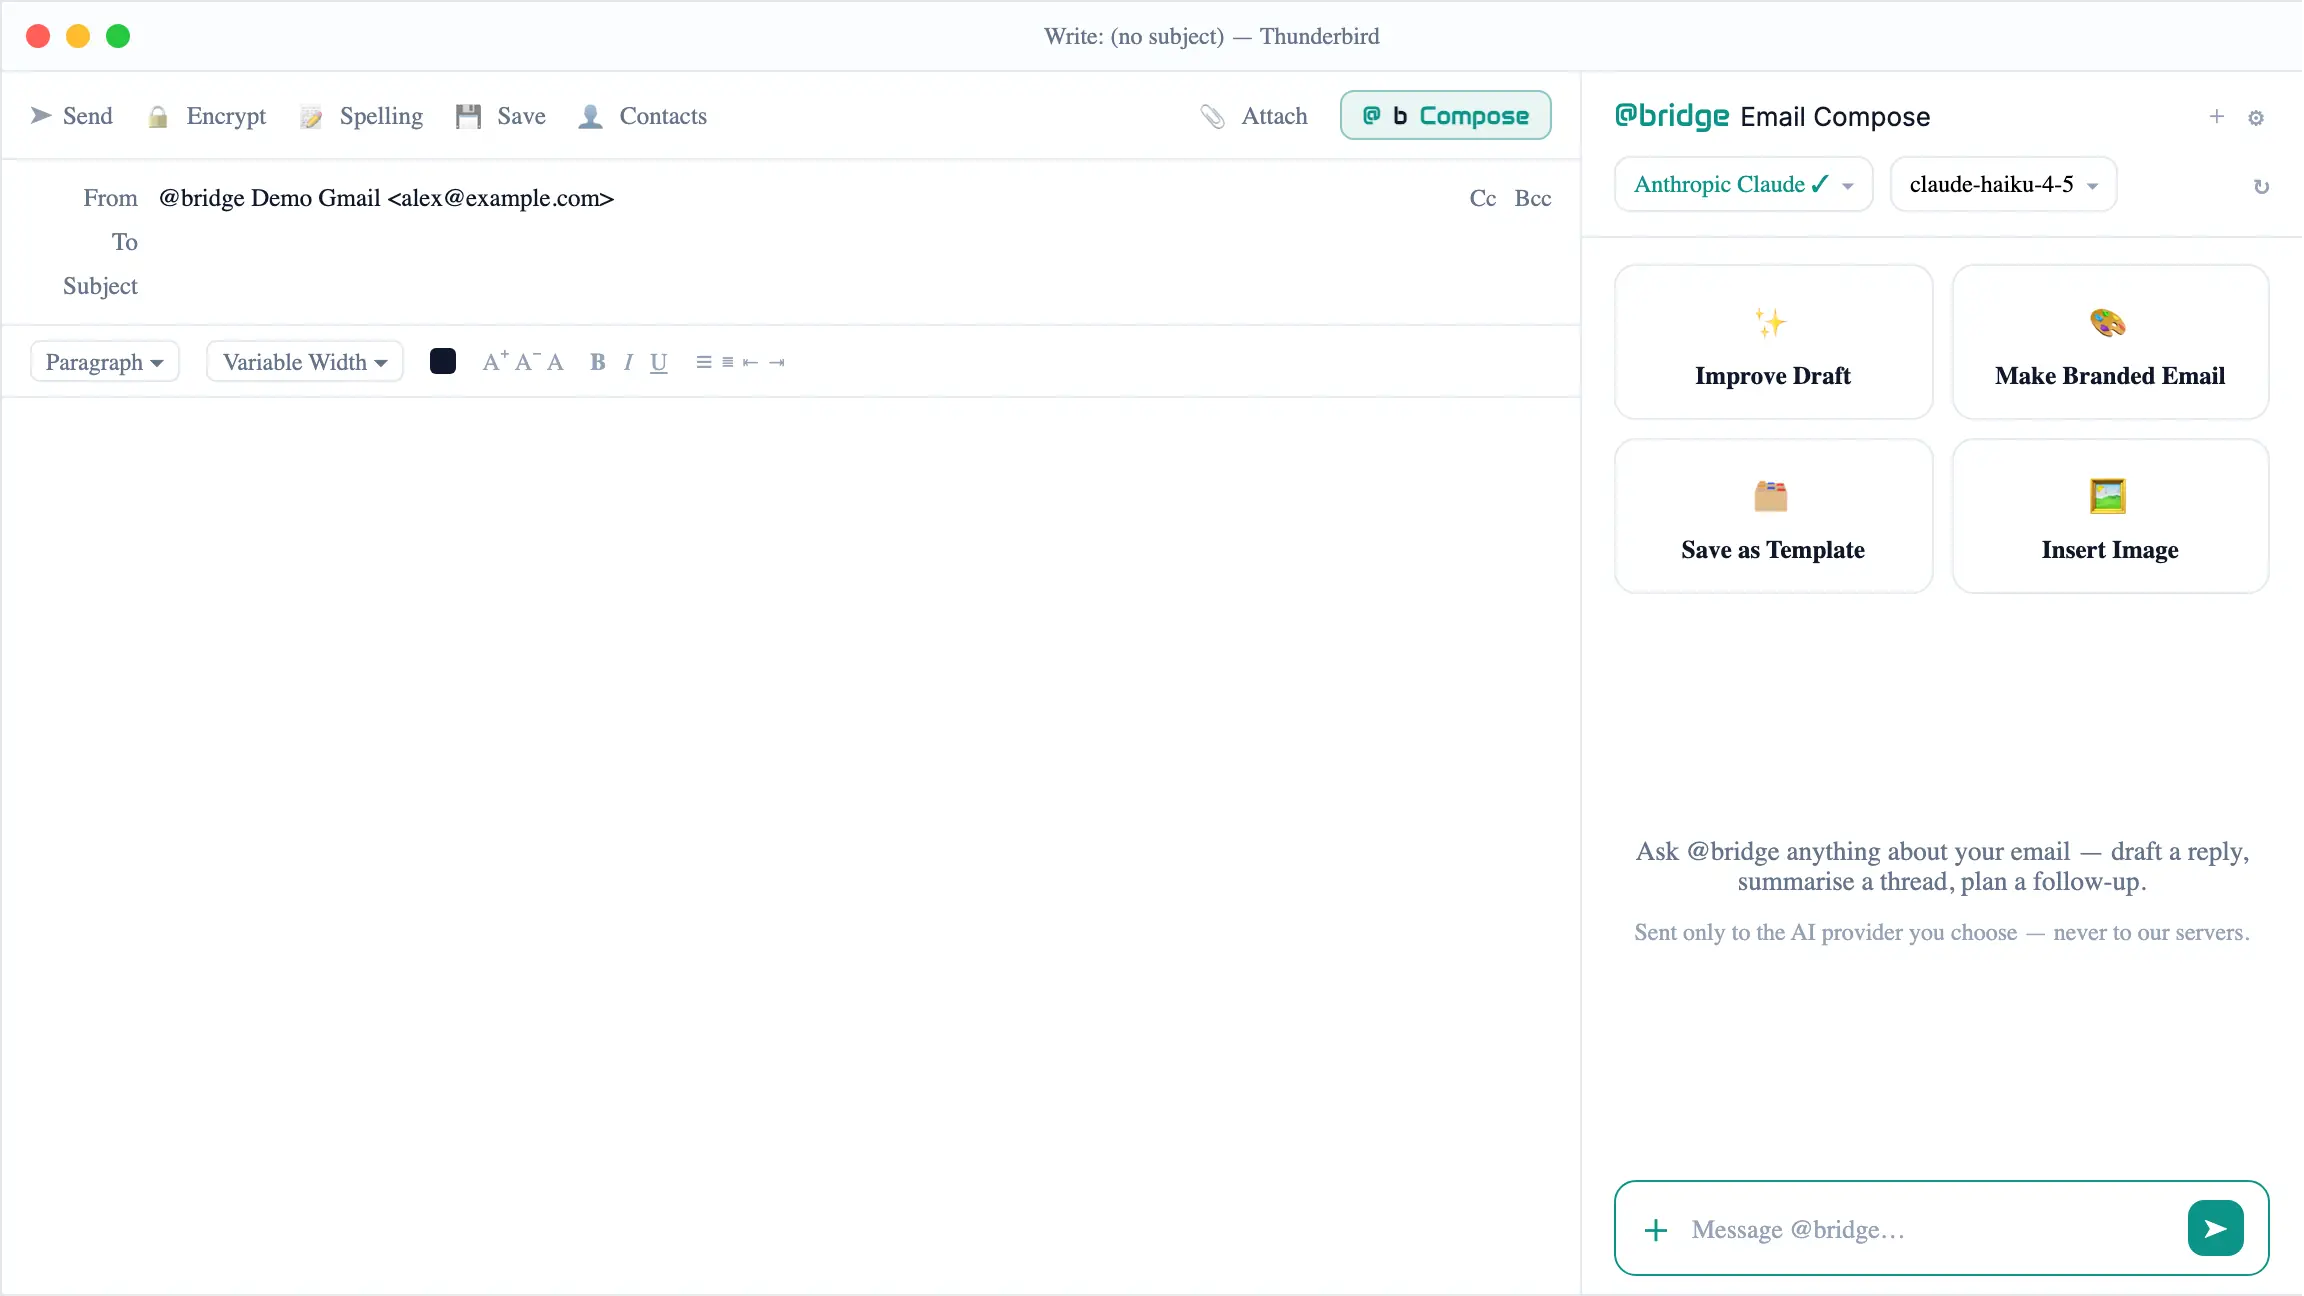
Task: Click the Encrypt lock icon
Action: (157, 117)
